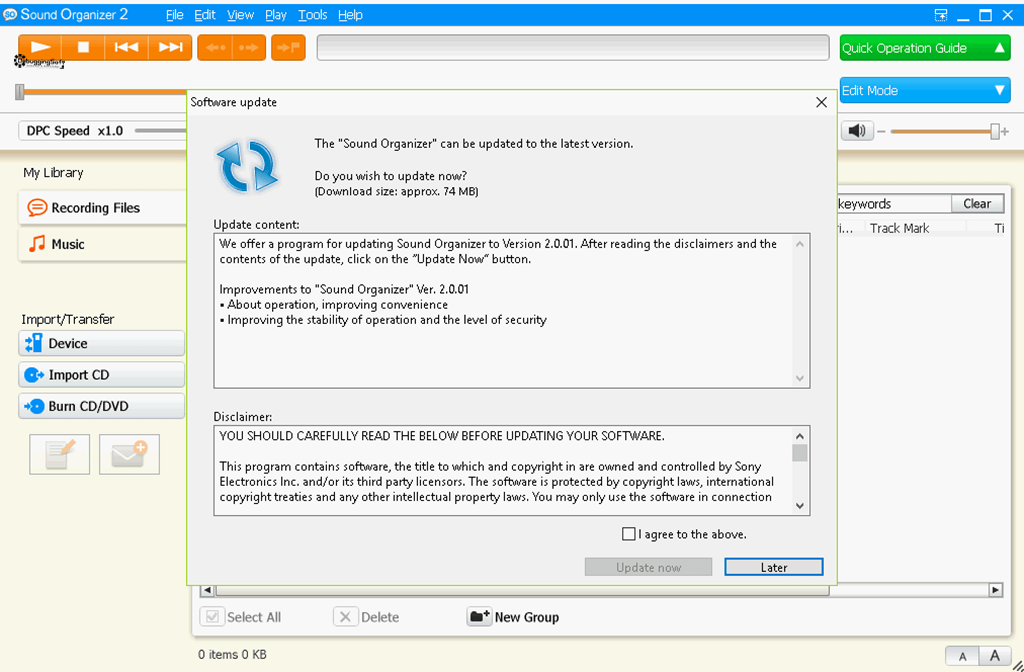This screenshot has width=1024, height=672.
Task: Click the Disclaimer scroll down arrow
Action: click(x=800, y=505)
